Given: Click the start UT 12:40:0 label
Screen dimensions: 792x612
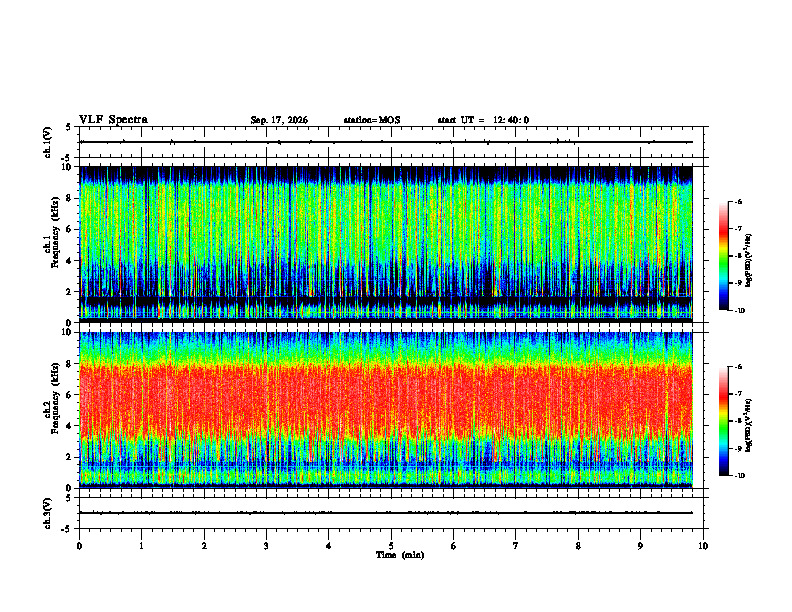Looking at the screenshot, I should pyautogui.click(x=483, y=120).
